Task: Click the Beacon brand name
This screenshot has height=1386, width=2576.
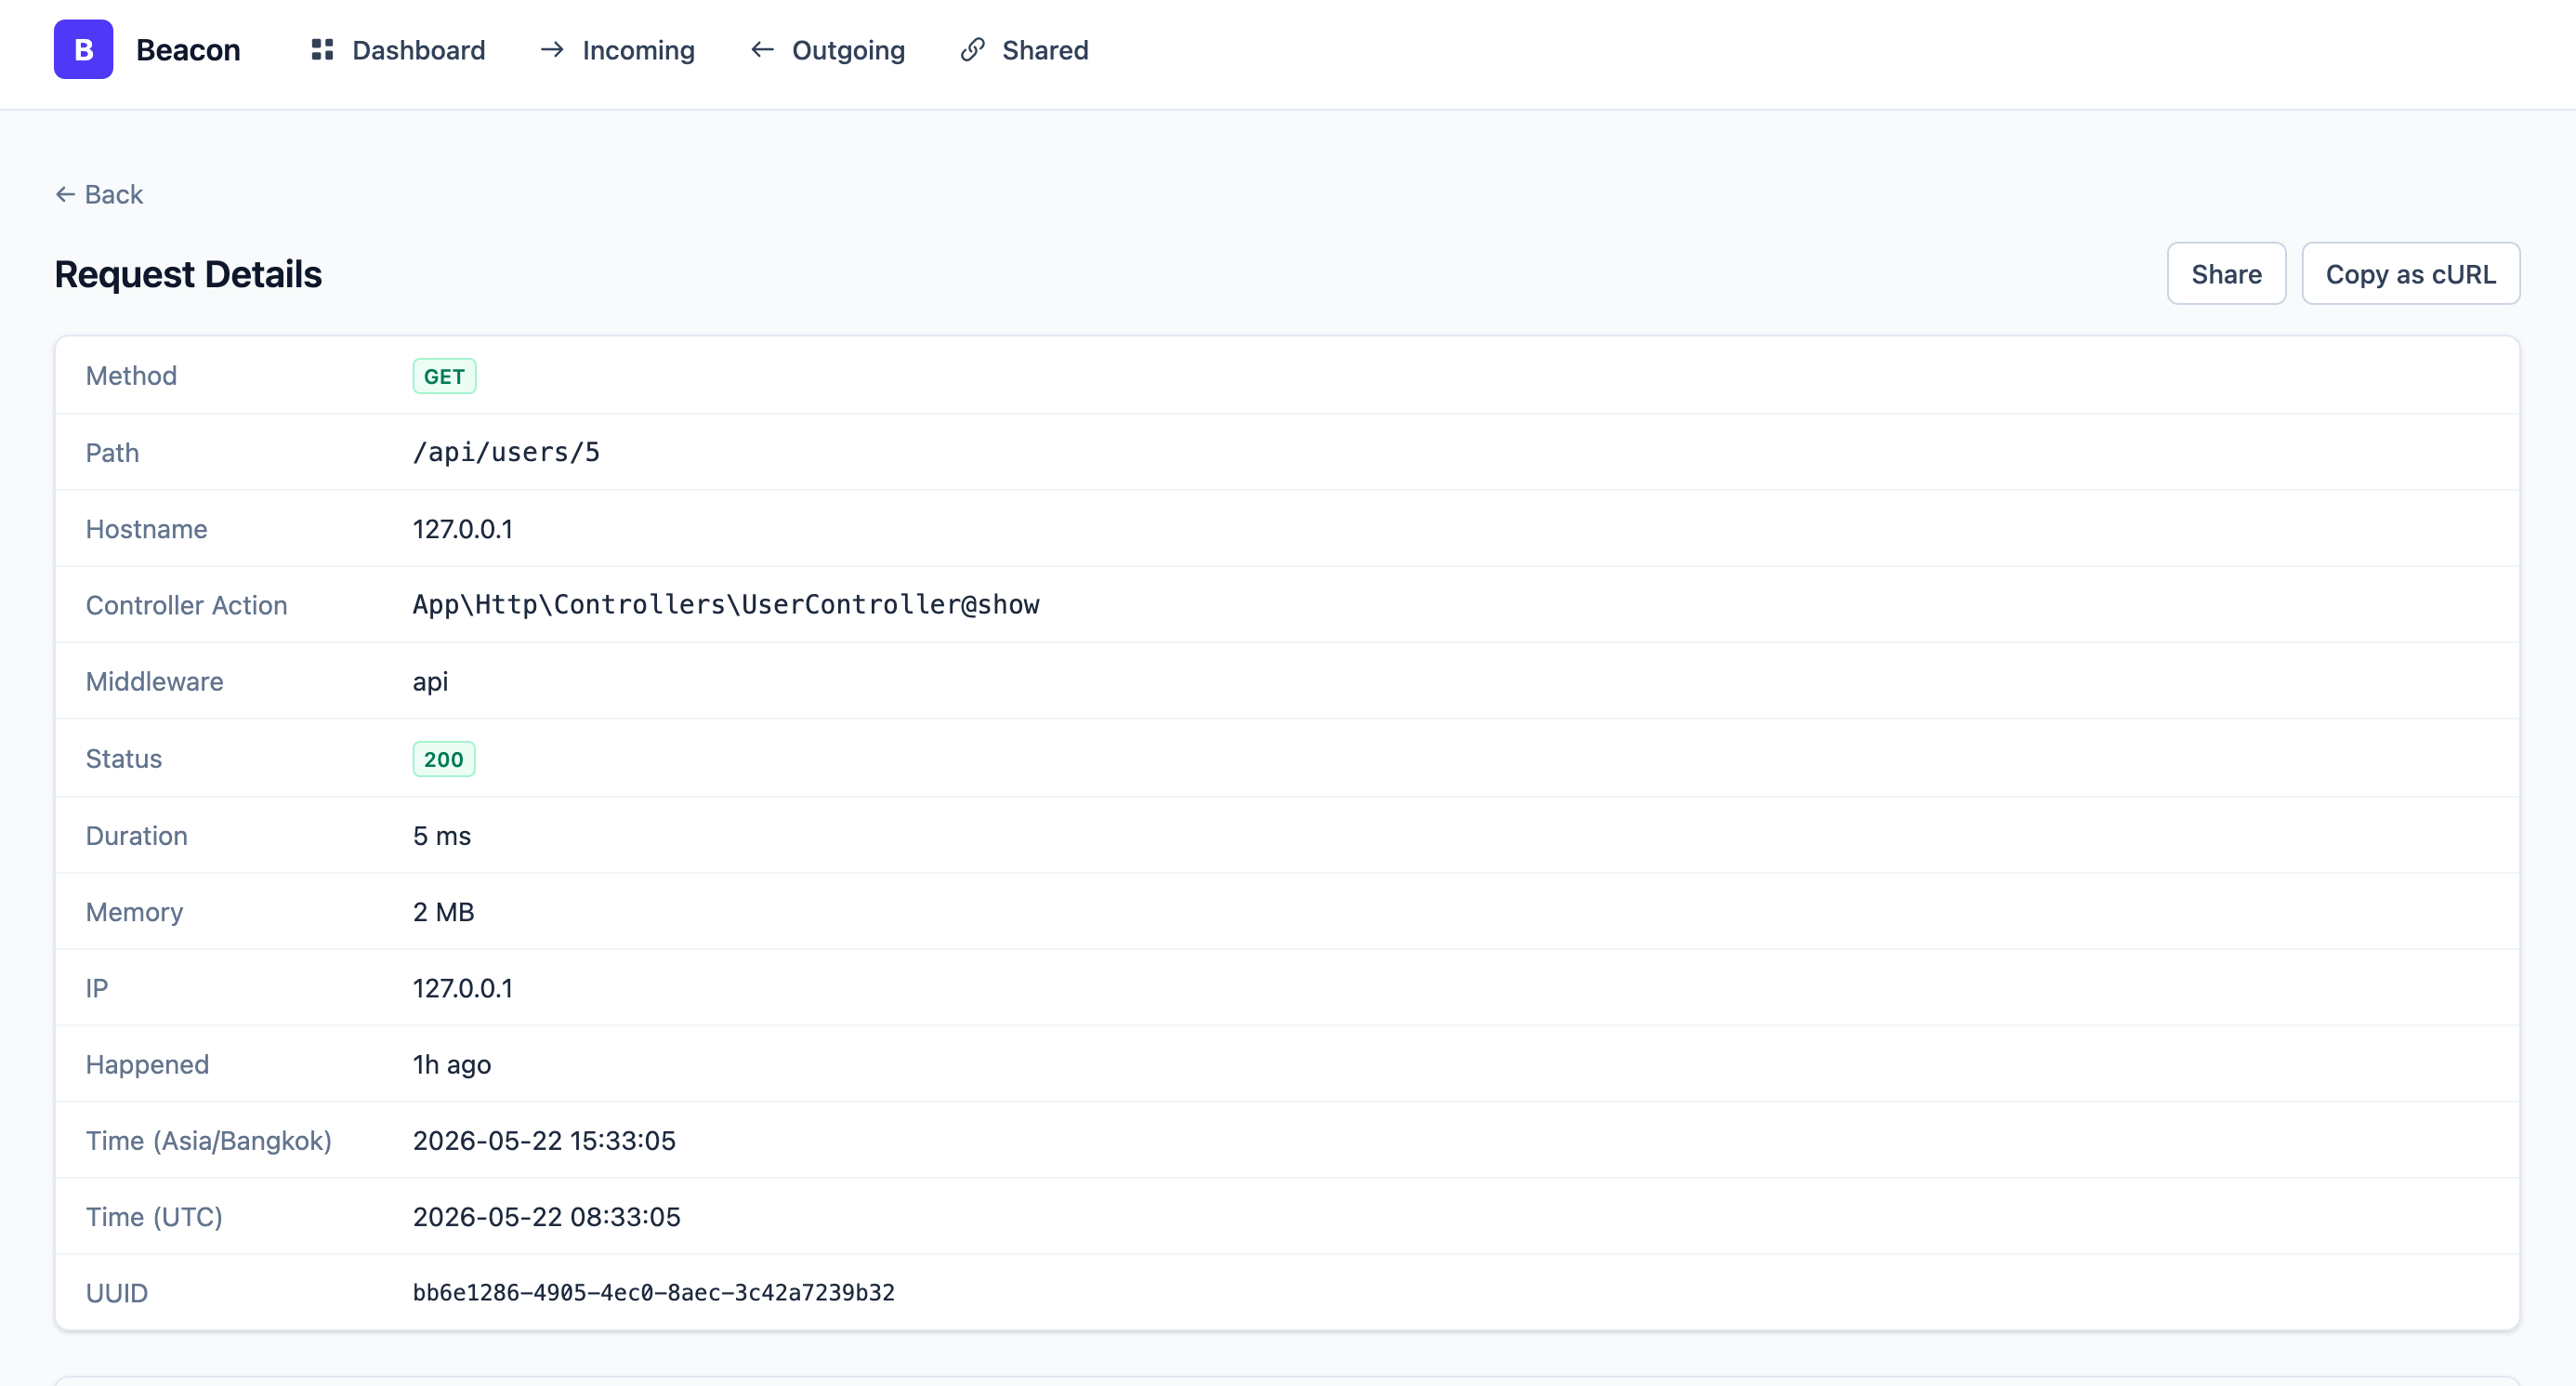Action: [x=188, y=50]
